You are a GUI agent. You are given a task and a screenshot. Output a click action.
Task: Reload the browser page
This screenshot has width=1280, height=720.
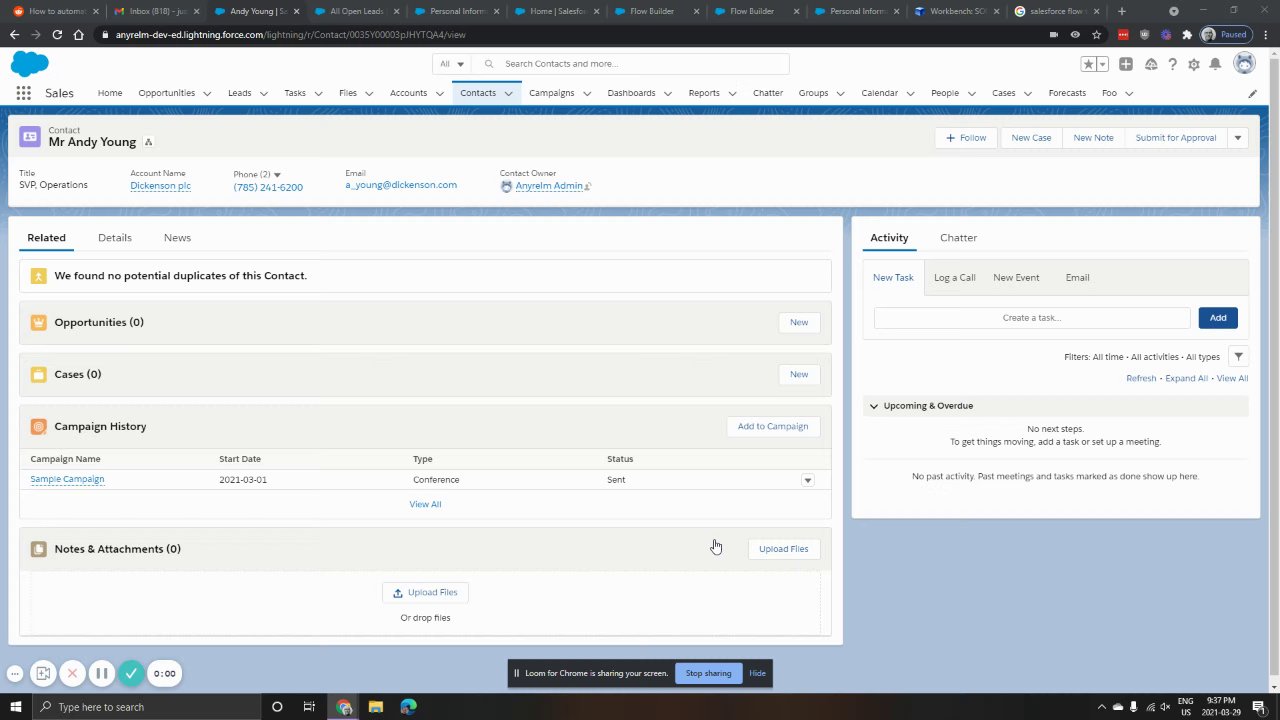[56, 34]
